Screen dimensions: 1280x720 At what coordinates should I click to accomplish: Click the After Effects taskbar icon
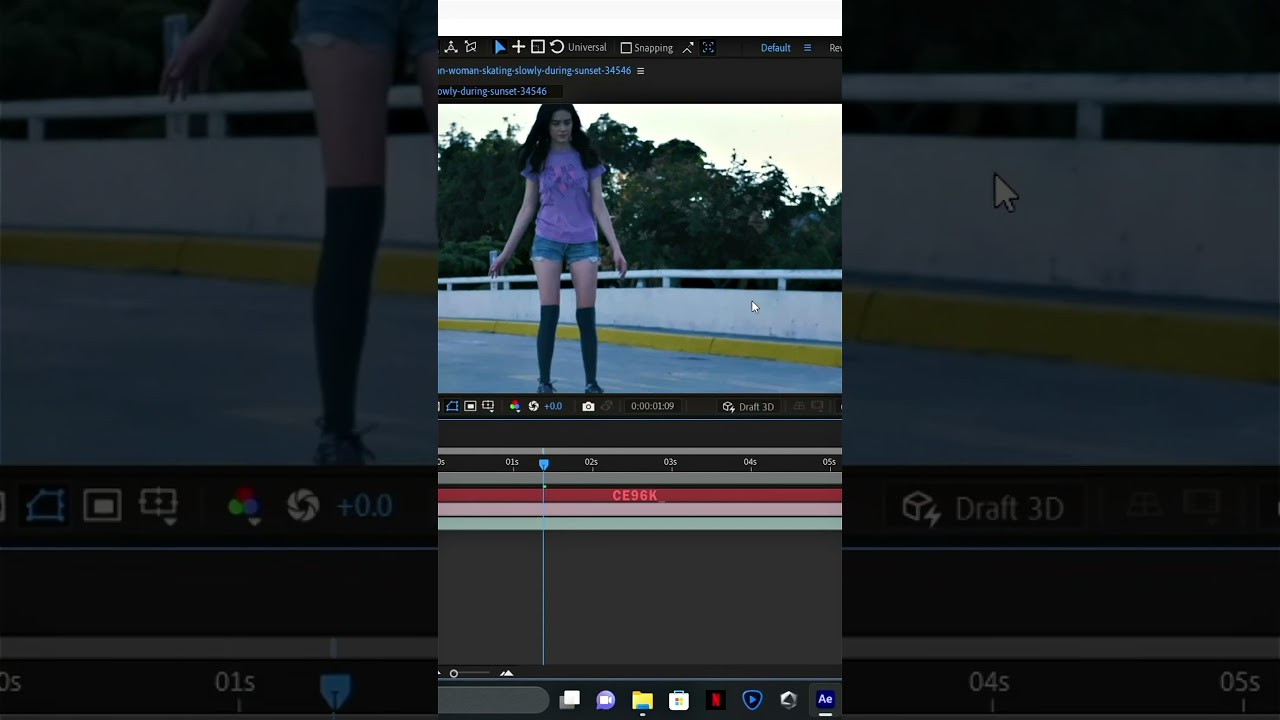(x=825, y=700)
